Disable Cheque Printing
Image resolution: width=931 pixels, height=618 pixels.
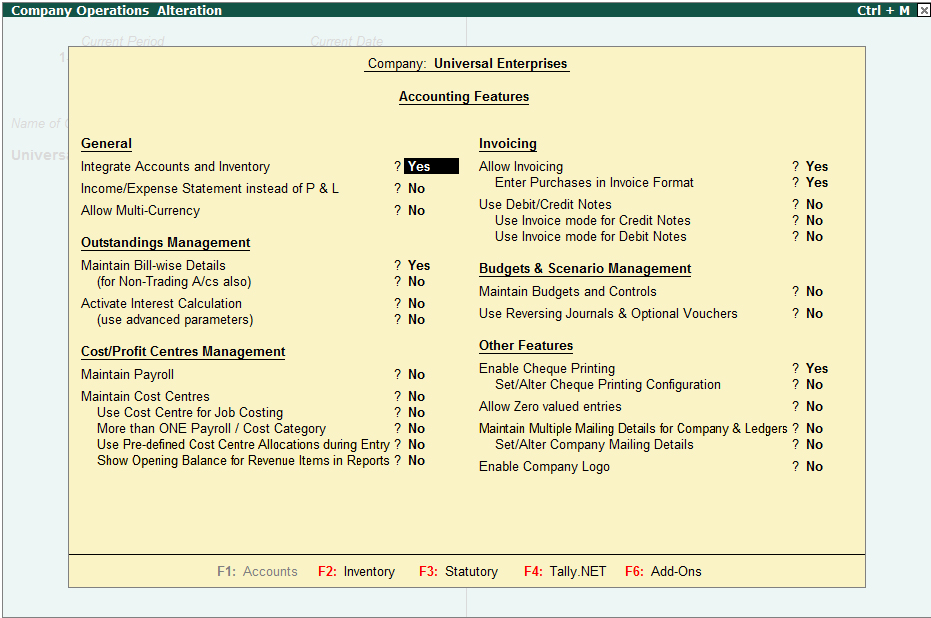[814, 368]
